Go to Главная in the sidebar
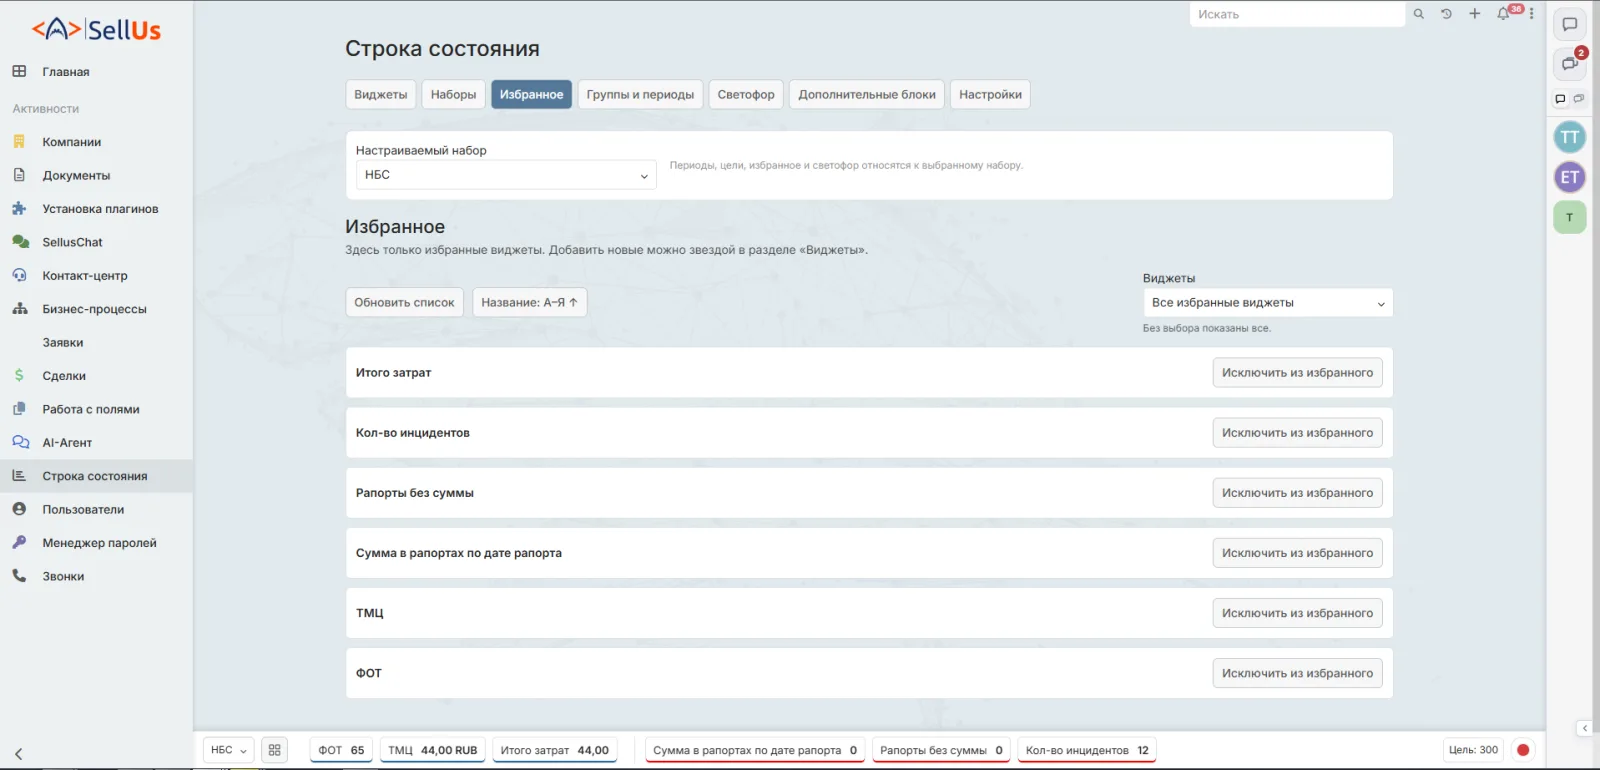Viewport: 1600px width, 770px height. tap(96, 72)
